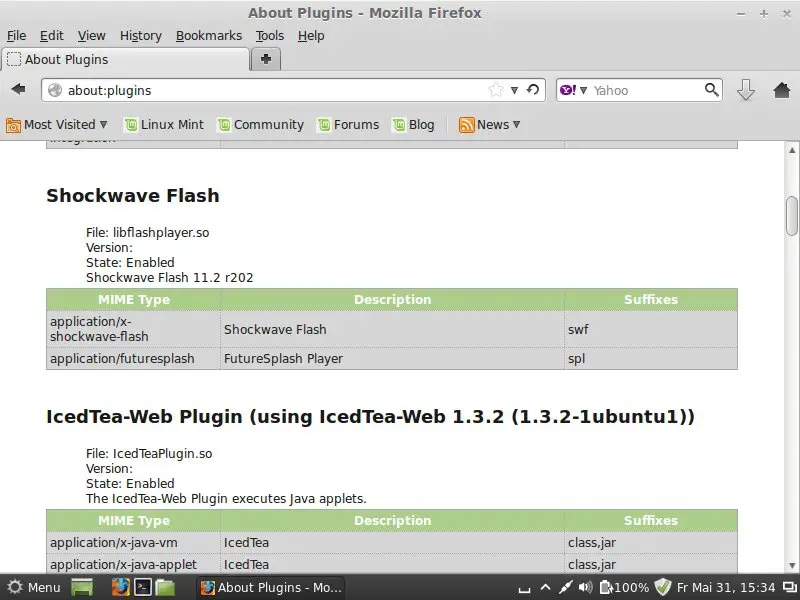Click the 'spl' suffix cell

(651, 359)
